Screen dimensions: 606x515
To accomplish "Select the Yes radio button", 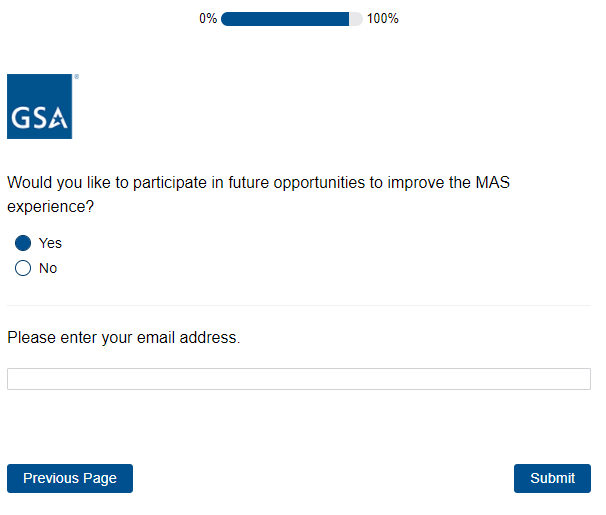I will [x=23, y=243].
